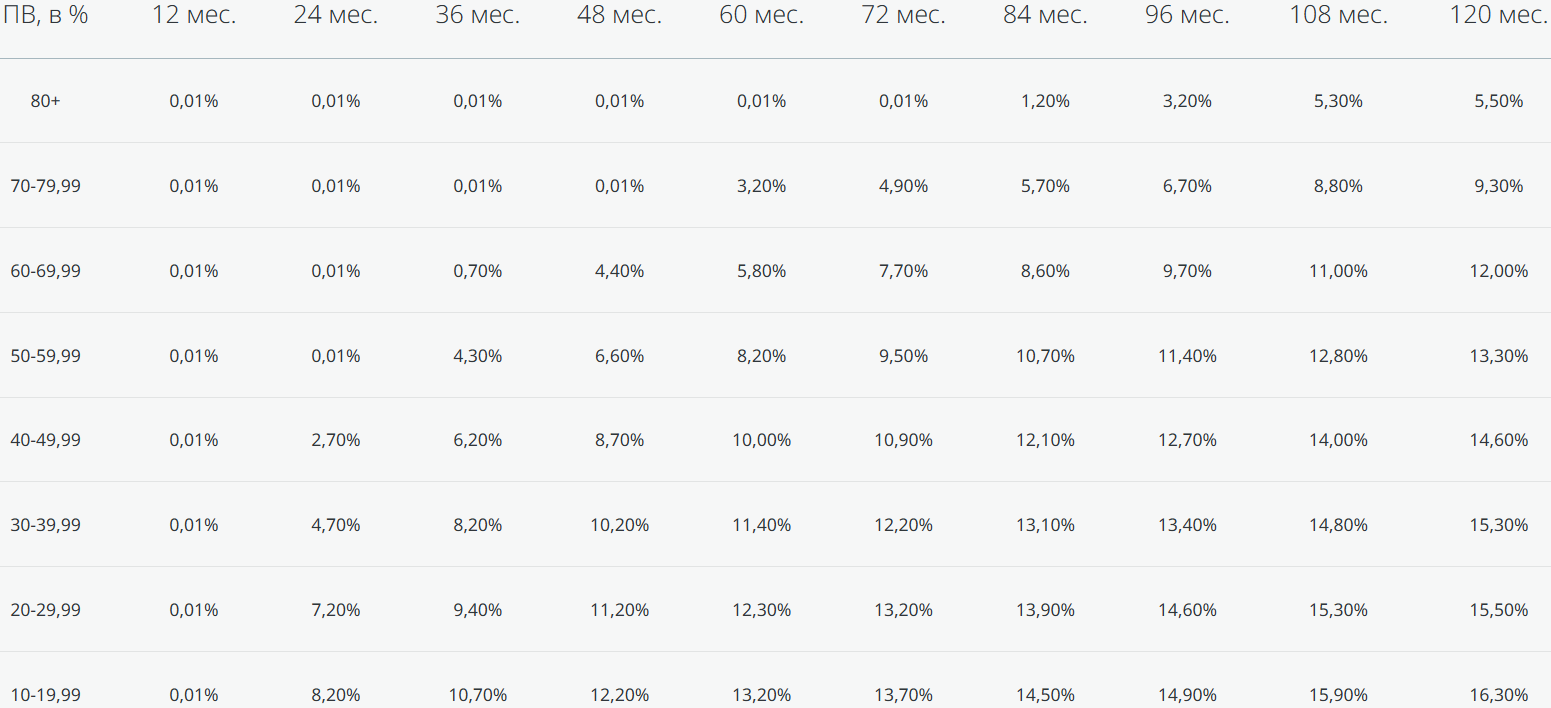Click the "10-19,99" row label
1551x708 pixels.
(45, 695)
